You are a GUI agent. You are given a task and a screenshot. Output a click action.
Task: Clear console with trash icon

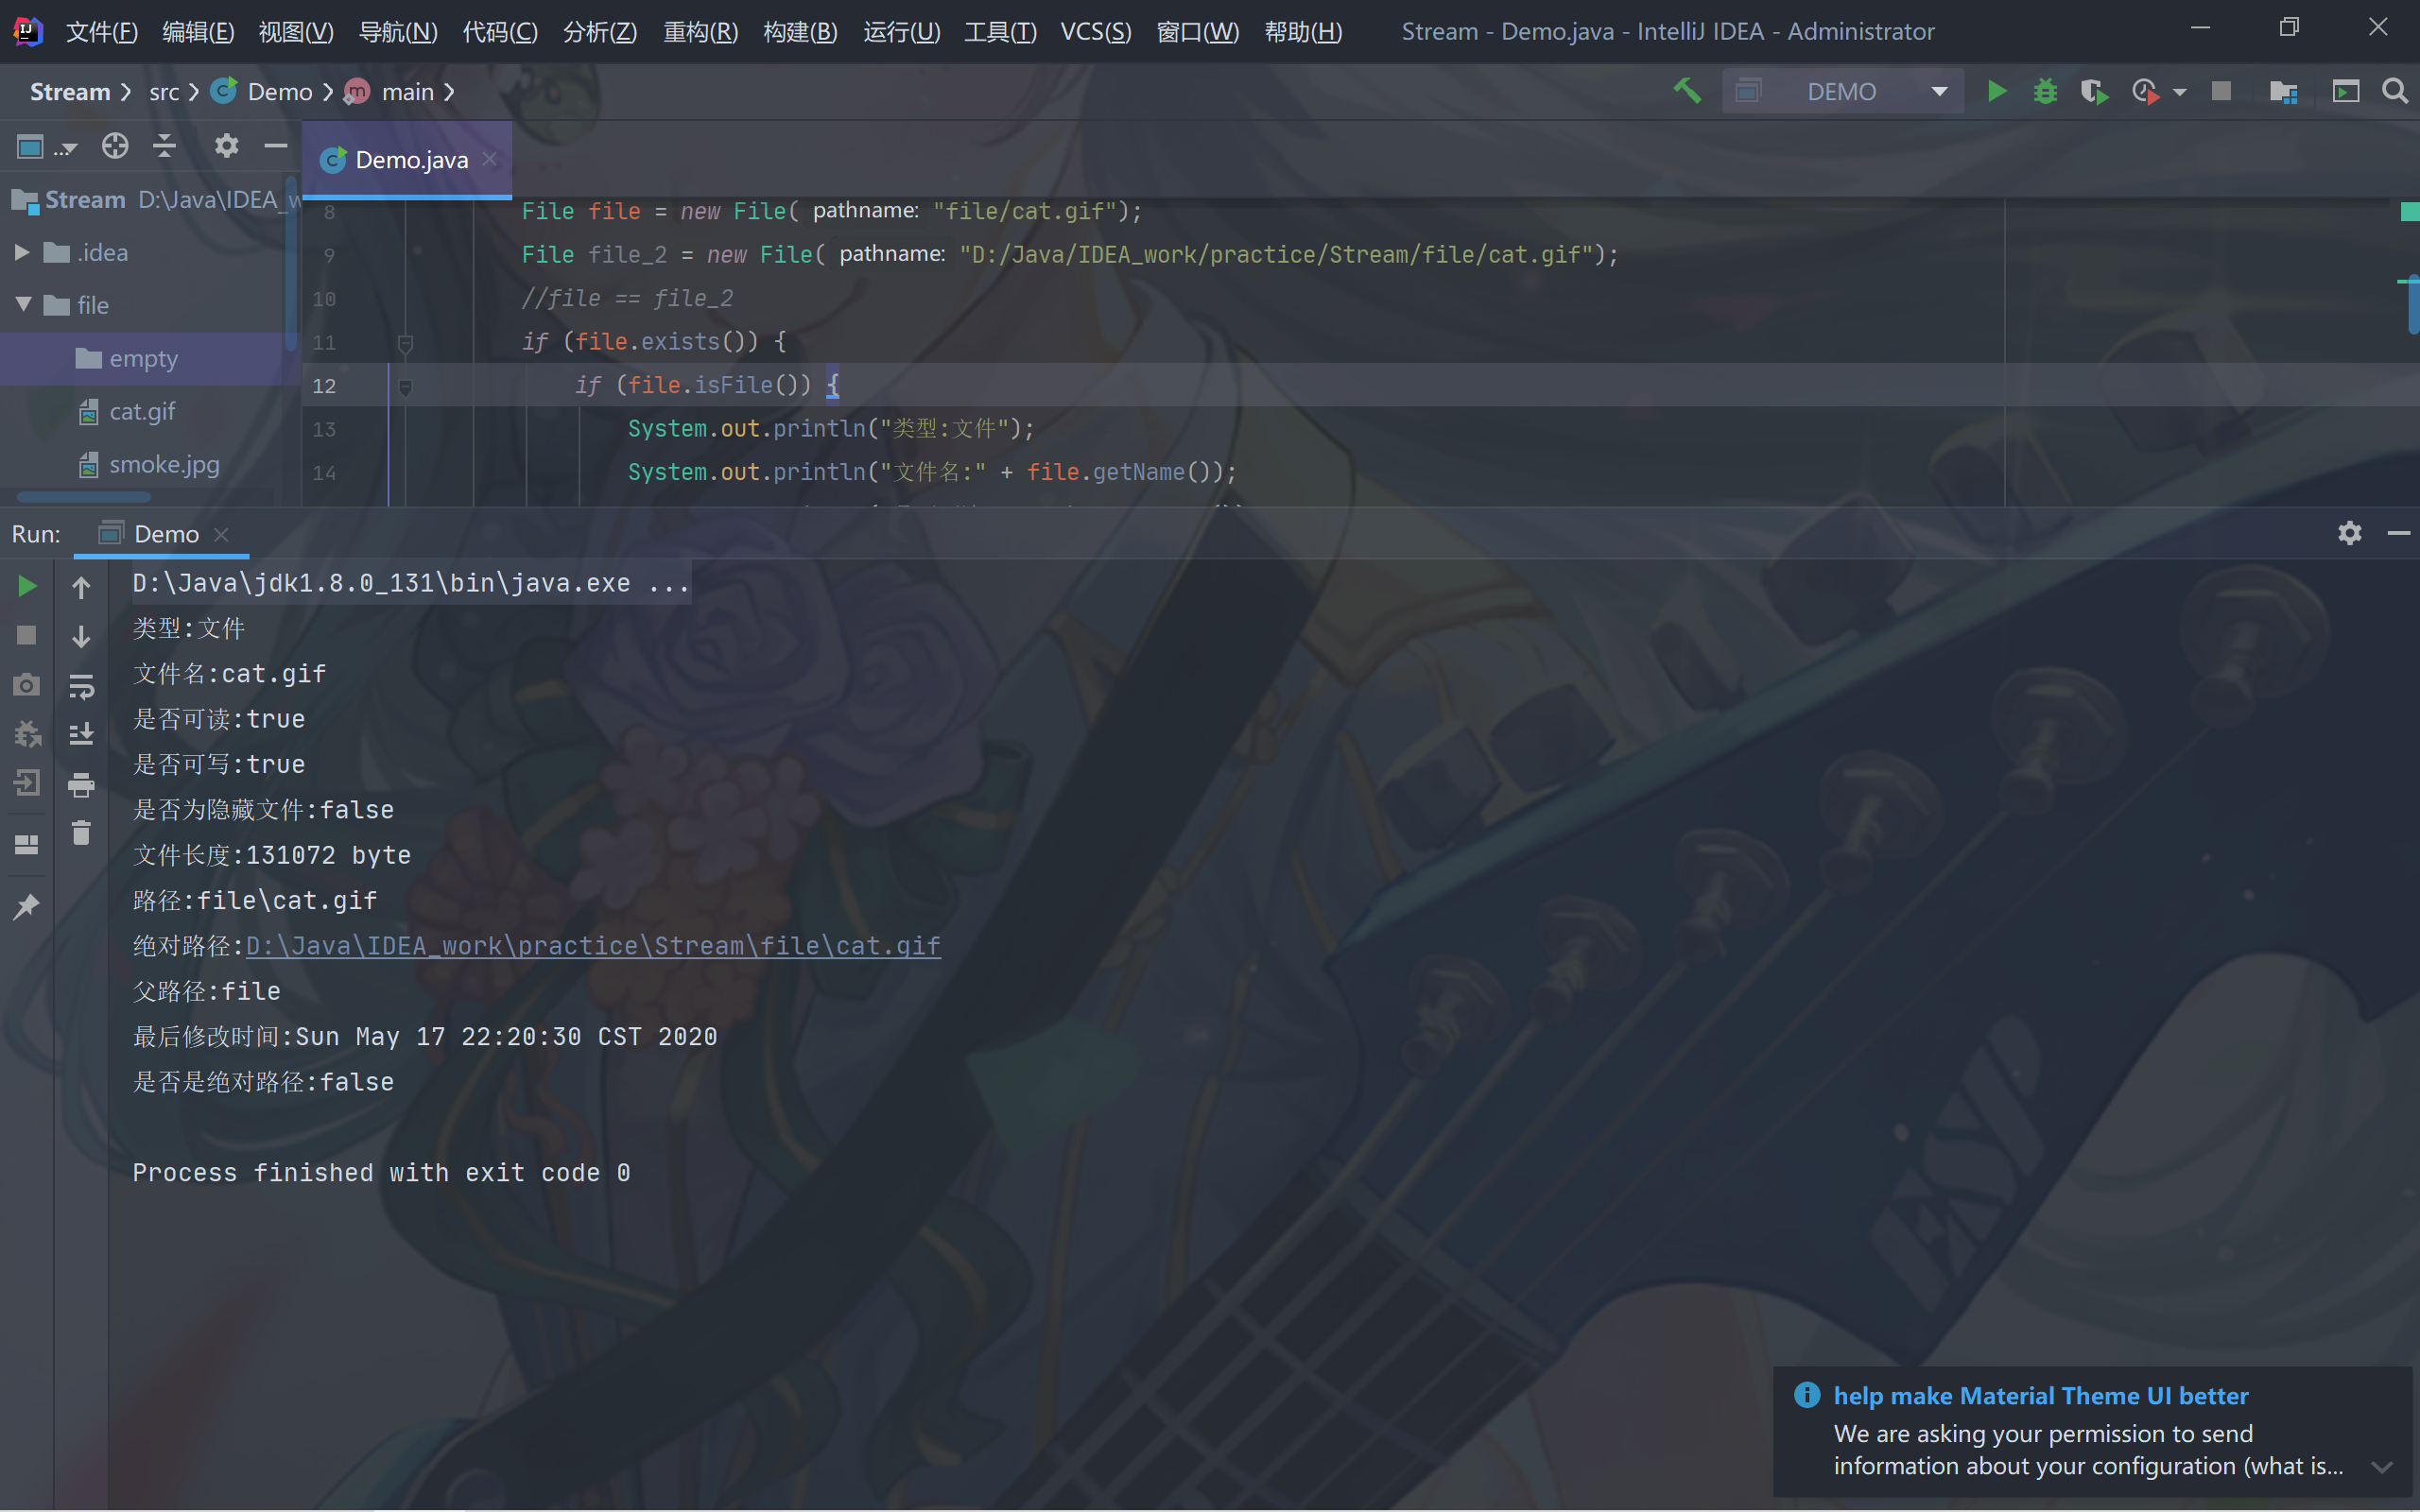[81, 832]
